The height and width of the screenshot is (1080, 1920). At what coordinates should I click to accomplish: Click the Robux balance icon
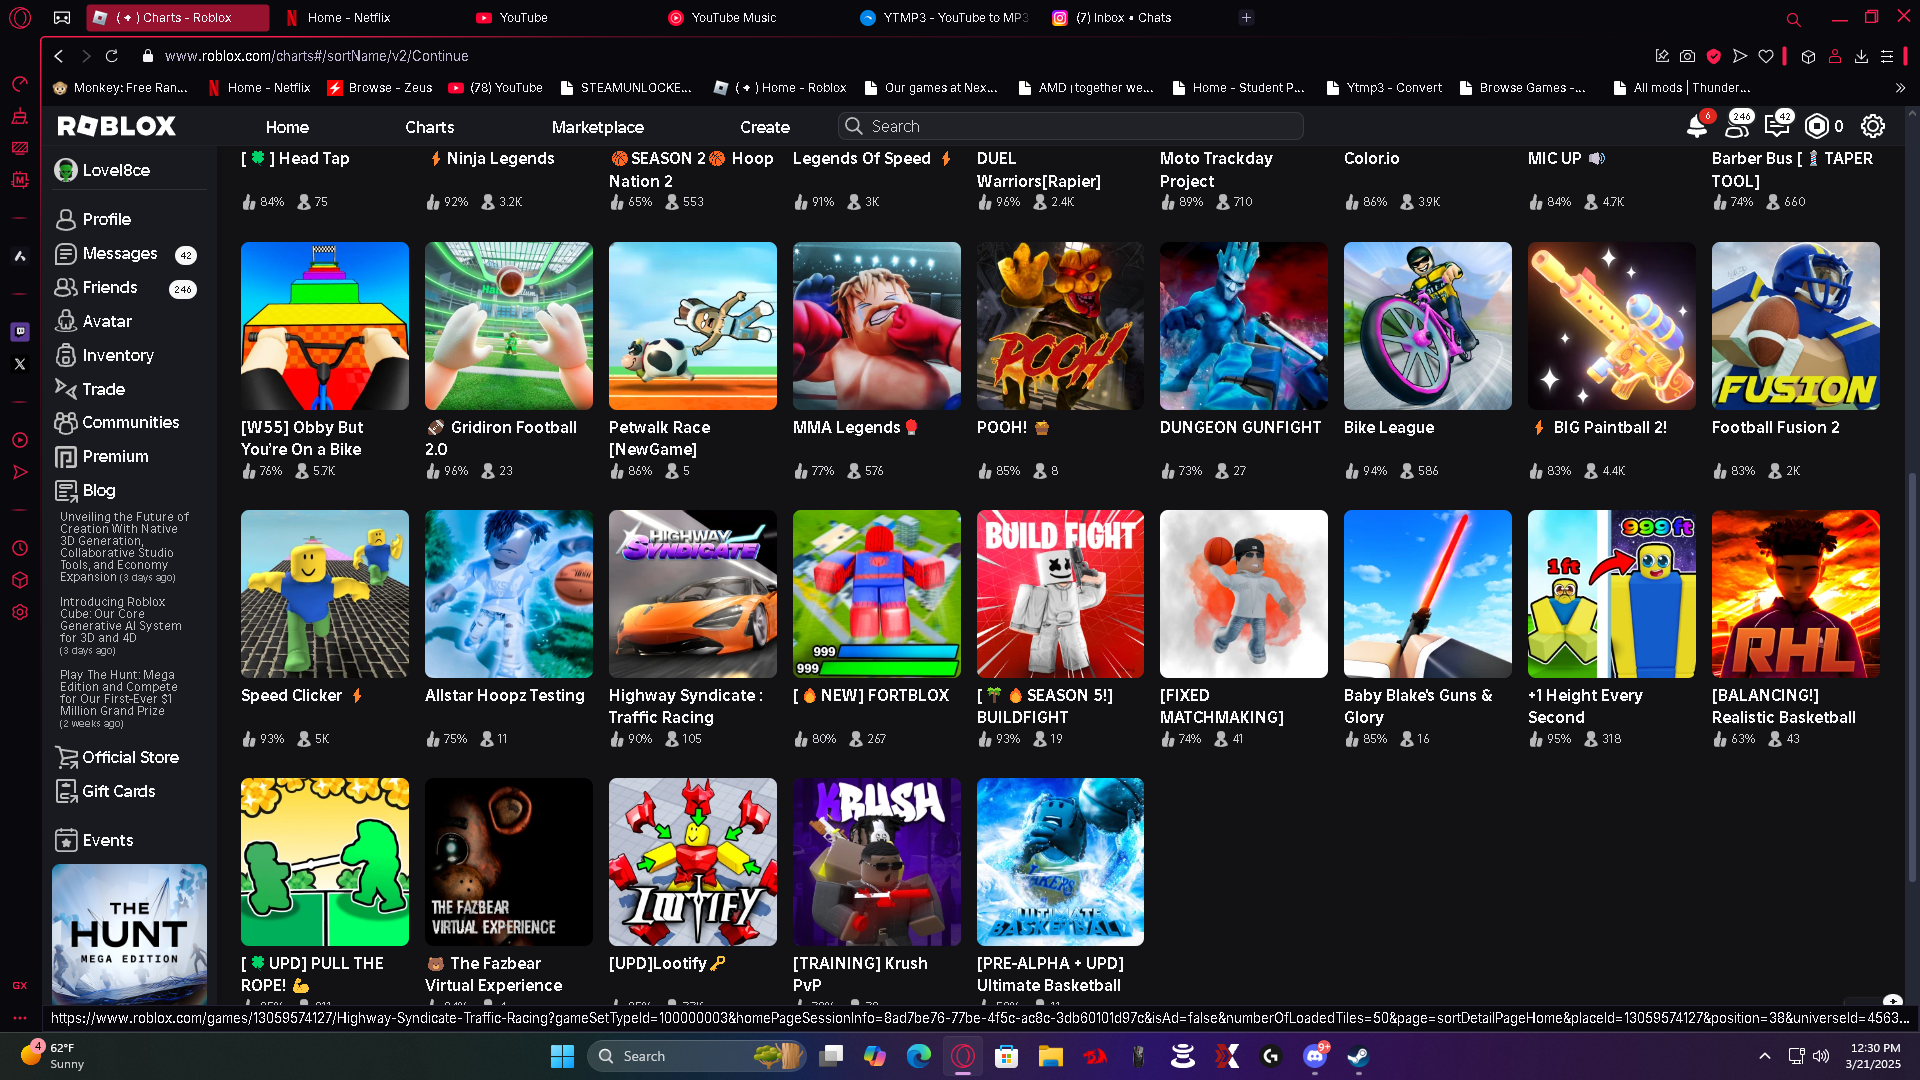tap(1817, 126)
